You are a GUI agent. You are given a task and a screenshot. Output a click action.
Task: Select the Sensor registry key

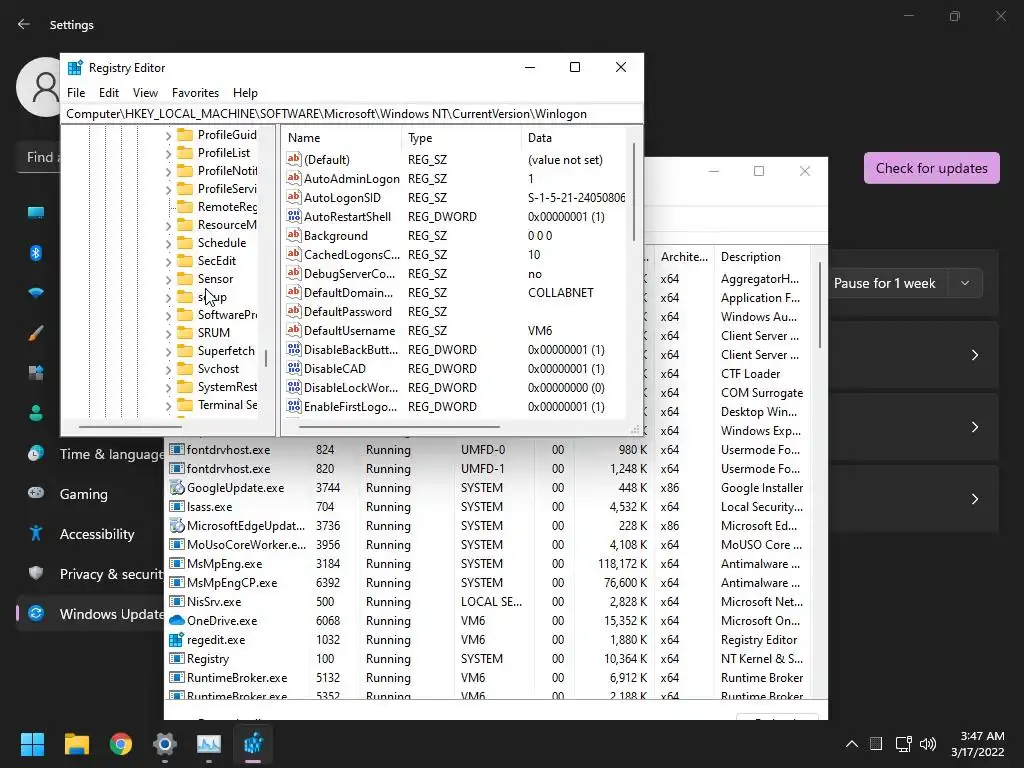215,279
